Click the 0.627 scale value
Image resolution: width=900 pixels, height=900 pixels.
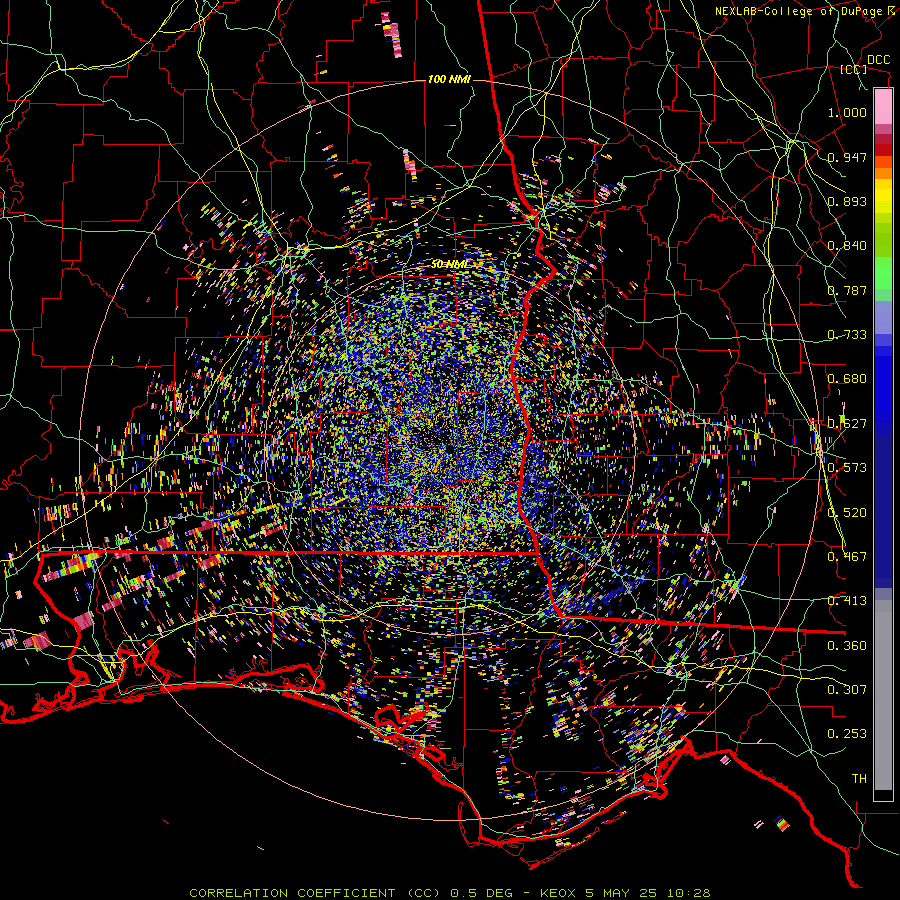pos(847,424)
